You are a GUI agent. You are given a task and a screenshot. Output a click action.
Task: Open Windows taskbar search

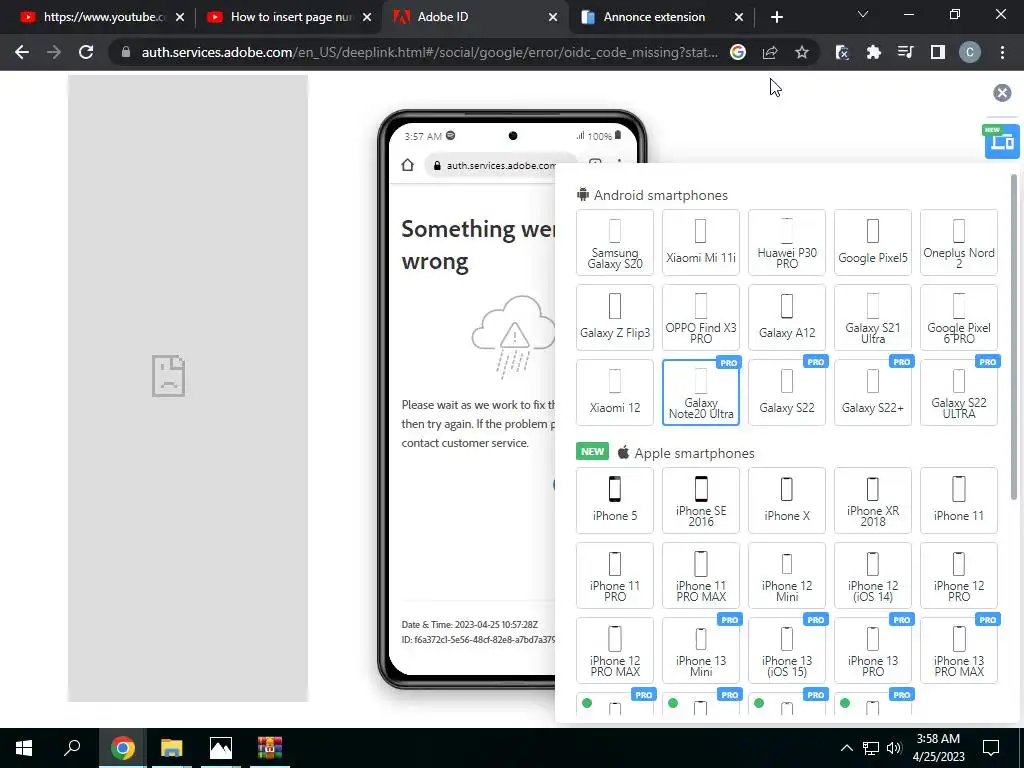click(x=72, y=748)
